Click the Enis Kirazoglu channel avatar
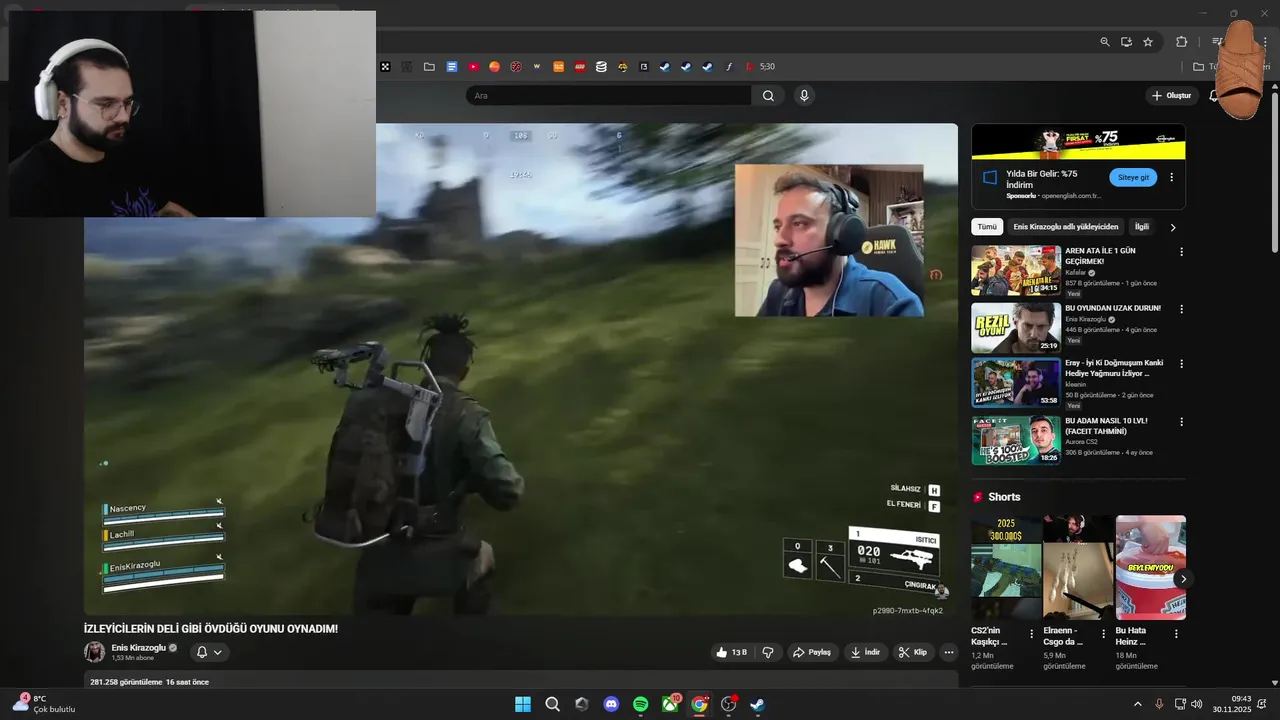 tap(94, 652)
